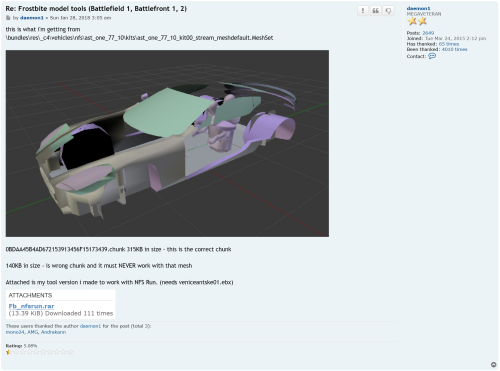Open user AMG's profile in thanks list
The image size is (500, 371).
(32, 332)
